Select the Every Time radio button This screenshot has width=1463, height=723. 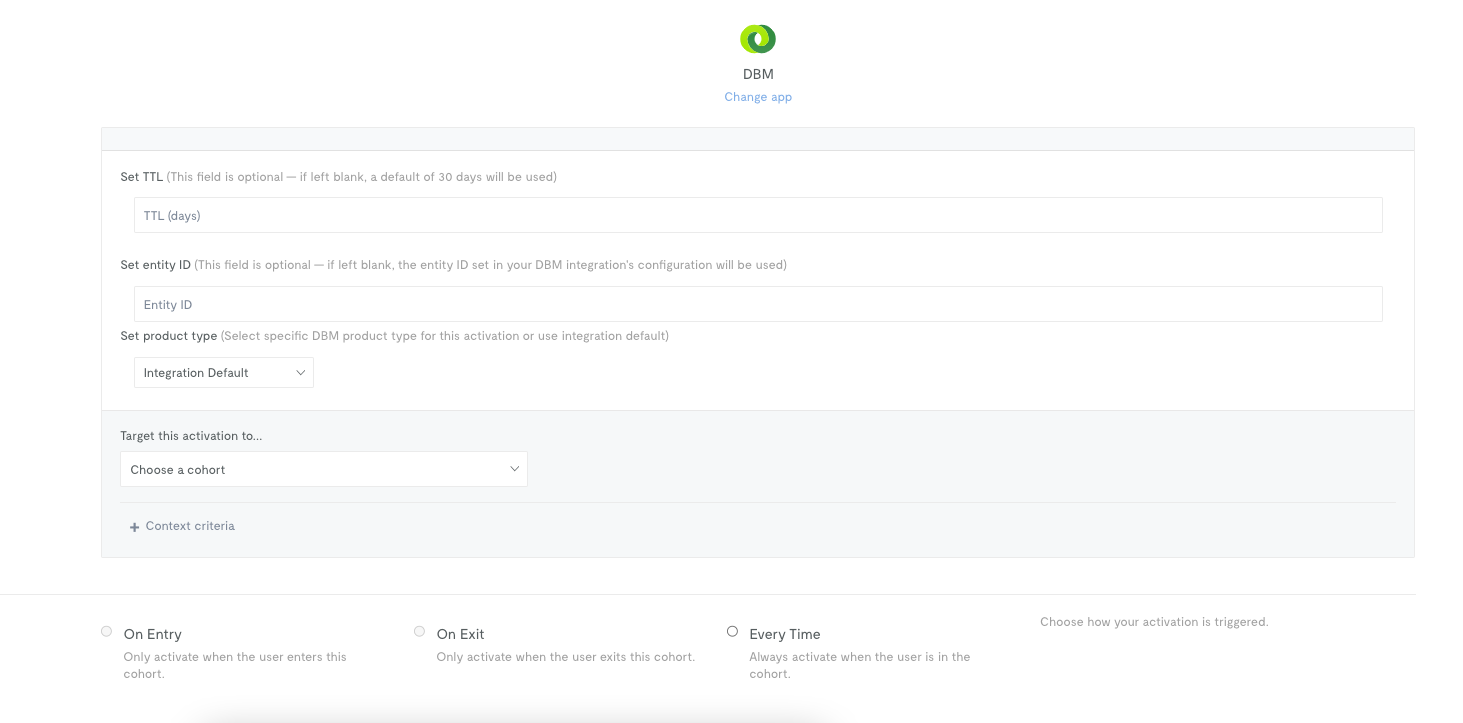click(732, 631)
